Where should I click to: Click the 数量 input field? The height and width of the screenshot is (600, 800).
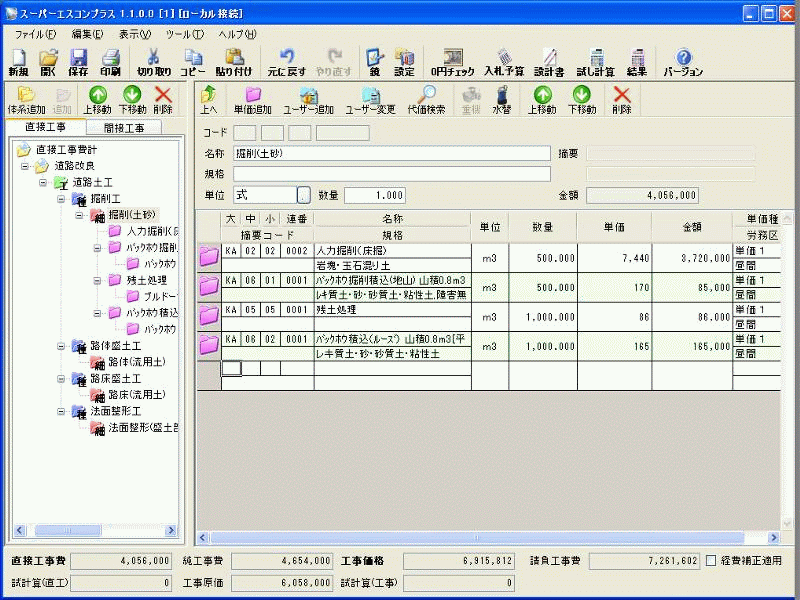375,195
